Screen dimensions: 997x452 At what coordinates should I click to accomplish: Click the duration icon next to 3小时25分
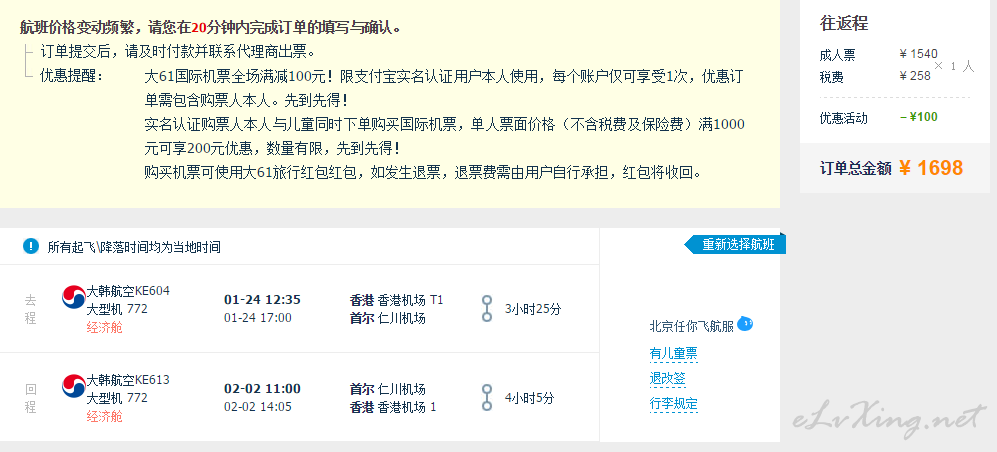tap(487, 308)
